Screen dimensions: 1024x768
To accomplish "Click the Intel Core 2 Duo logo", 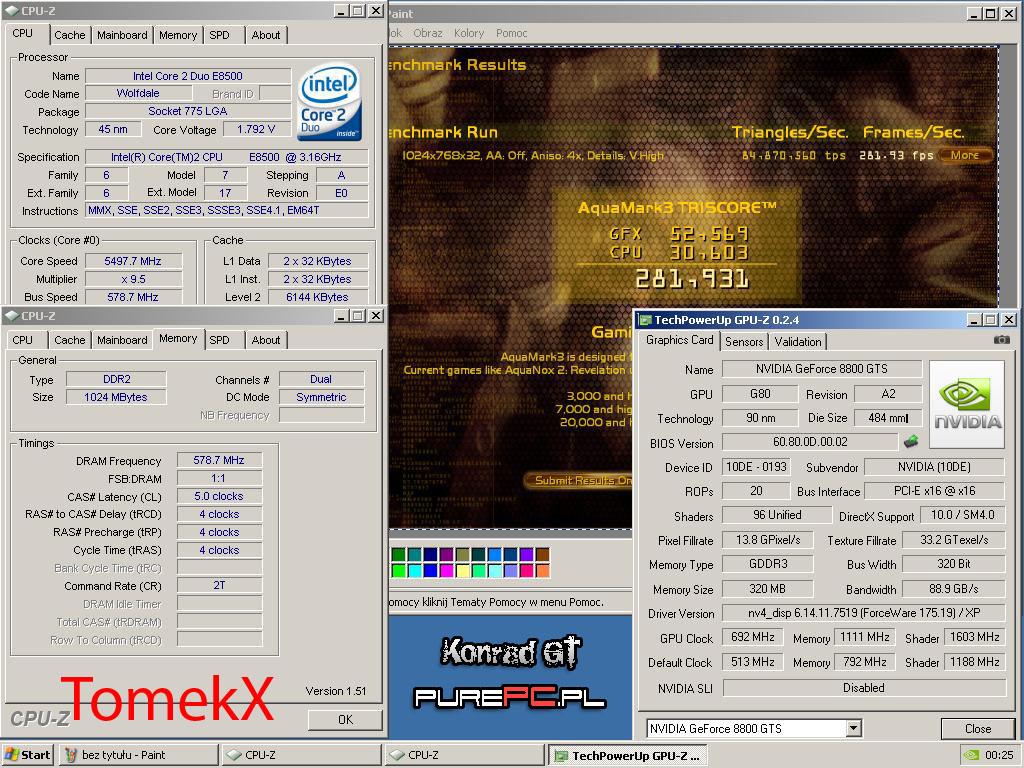I will pyautogui.click(x=329, y=101).
